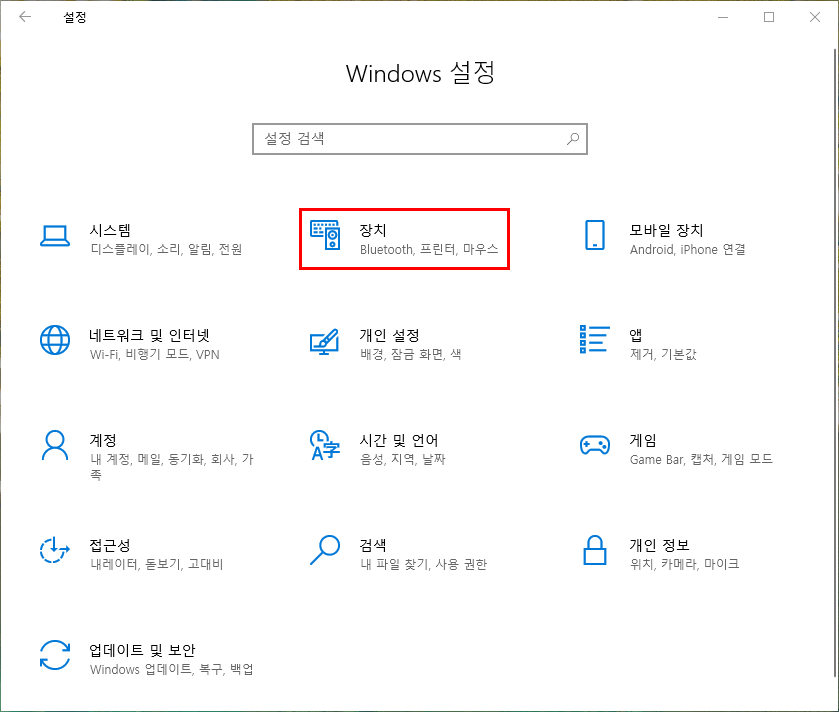Click the vertical scrollbar on right edge
Image resolution: width=839 pixels, height=712 pixels.
(834, 364)
